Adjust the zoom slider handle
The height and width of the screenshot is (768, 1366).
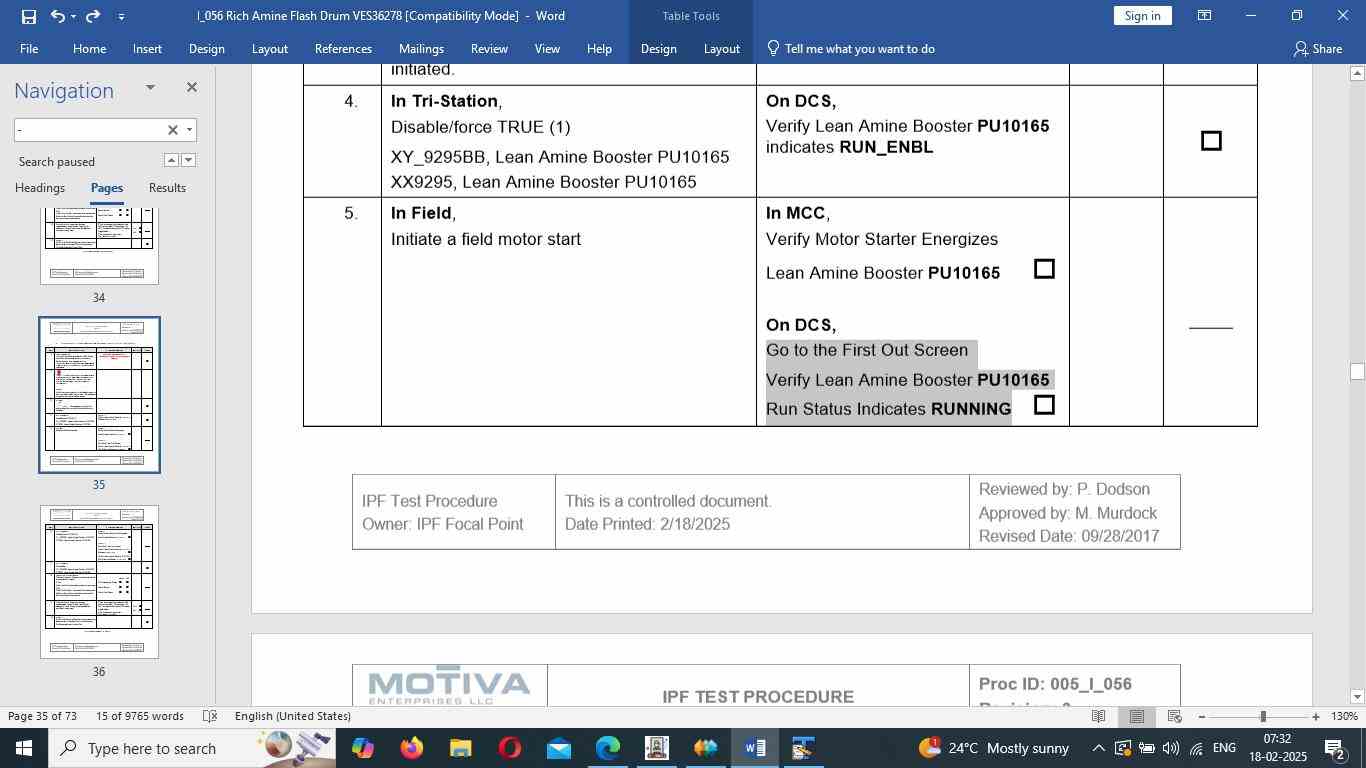pos(1263,716)
